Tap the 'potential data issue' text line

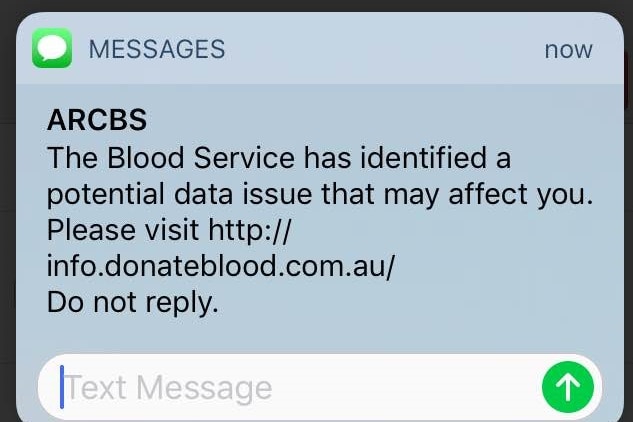[x=320, y=194]
